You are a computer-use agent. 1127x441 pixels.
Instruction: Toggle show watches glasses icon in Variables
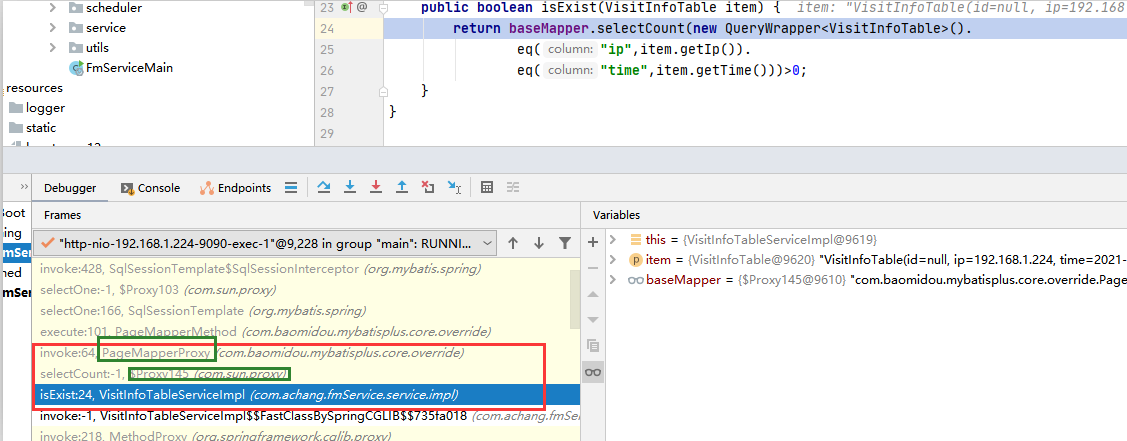pos(593,371)
